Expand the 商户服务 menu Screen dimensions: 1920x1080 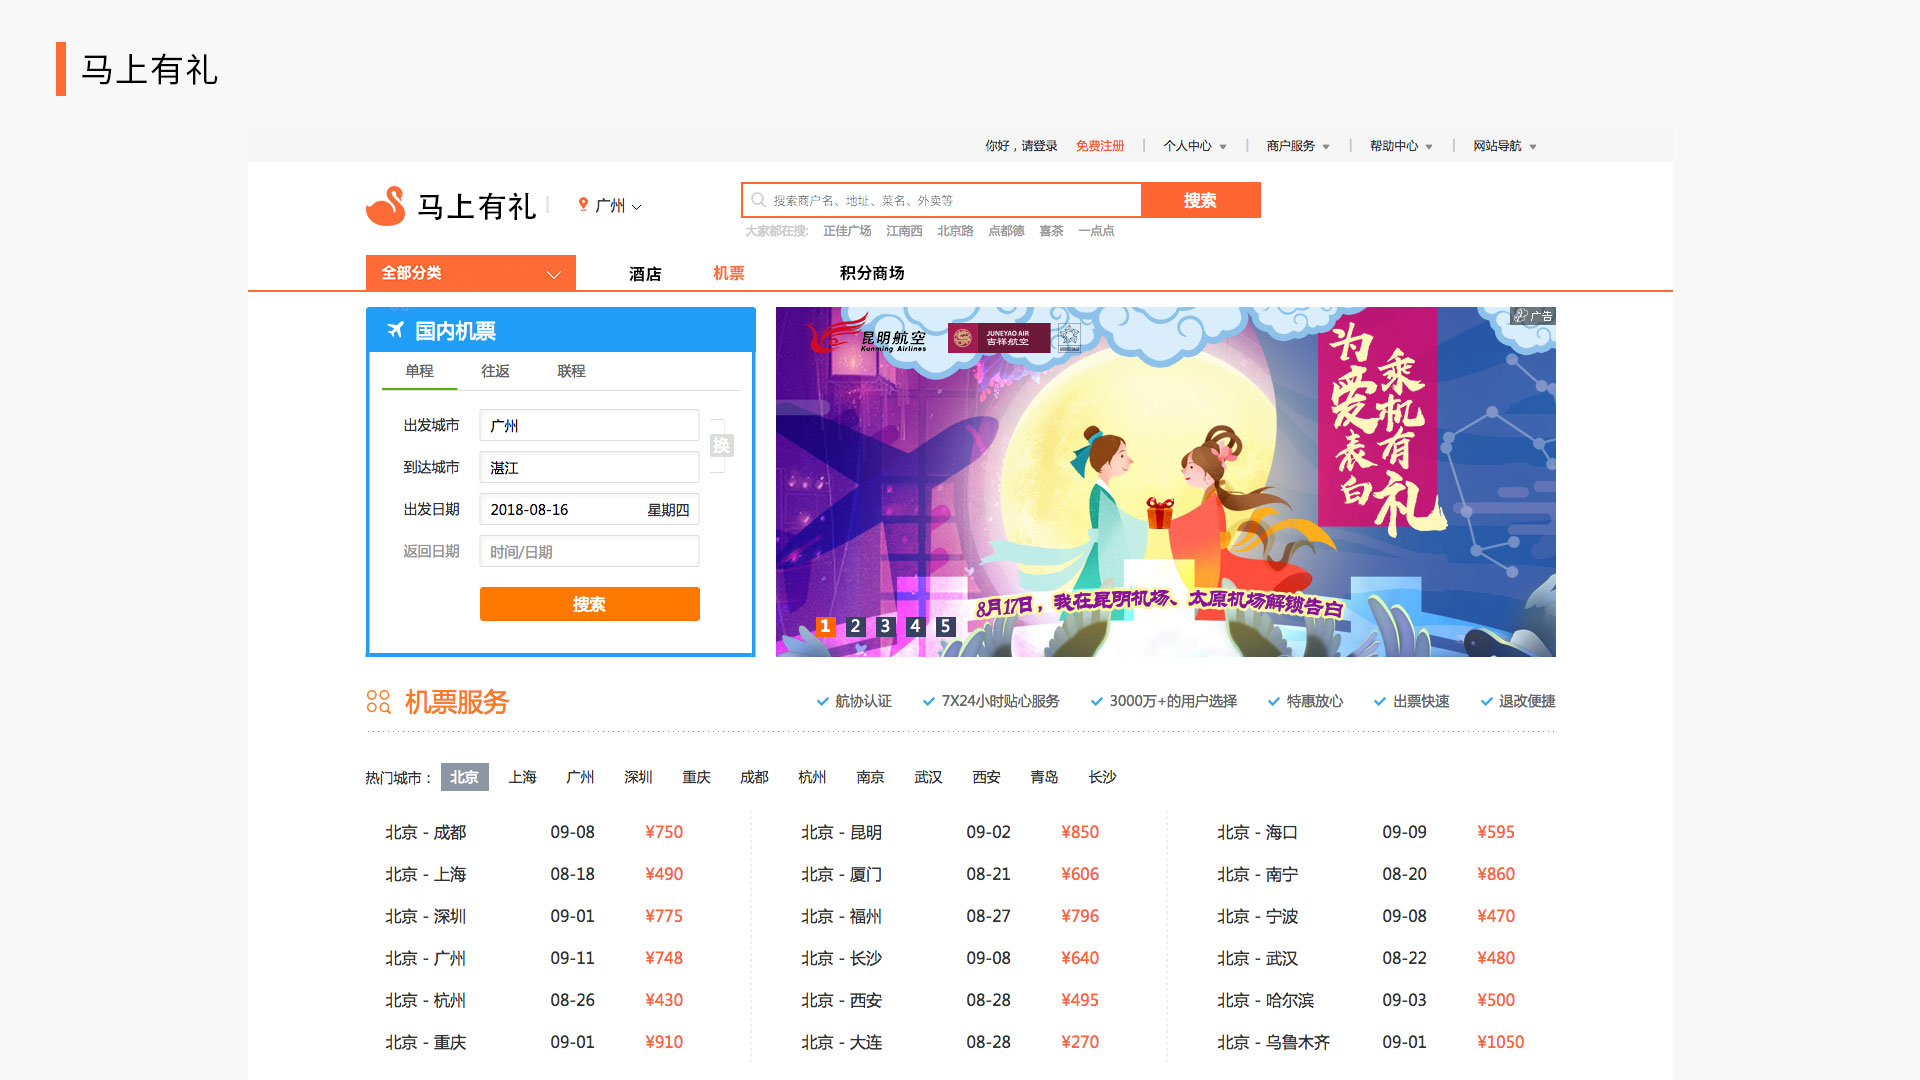[x=1298, y=146]
